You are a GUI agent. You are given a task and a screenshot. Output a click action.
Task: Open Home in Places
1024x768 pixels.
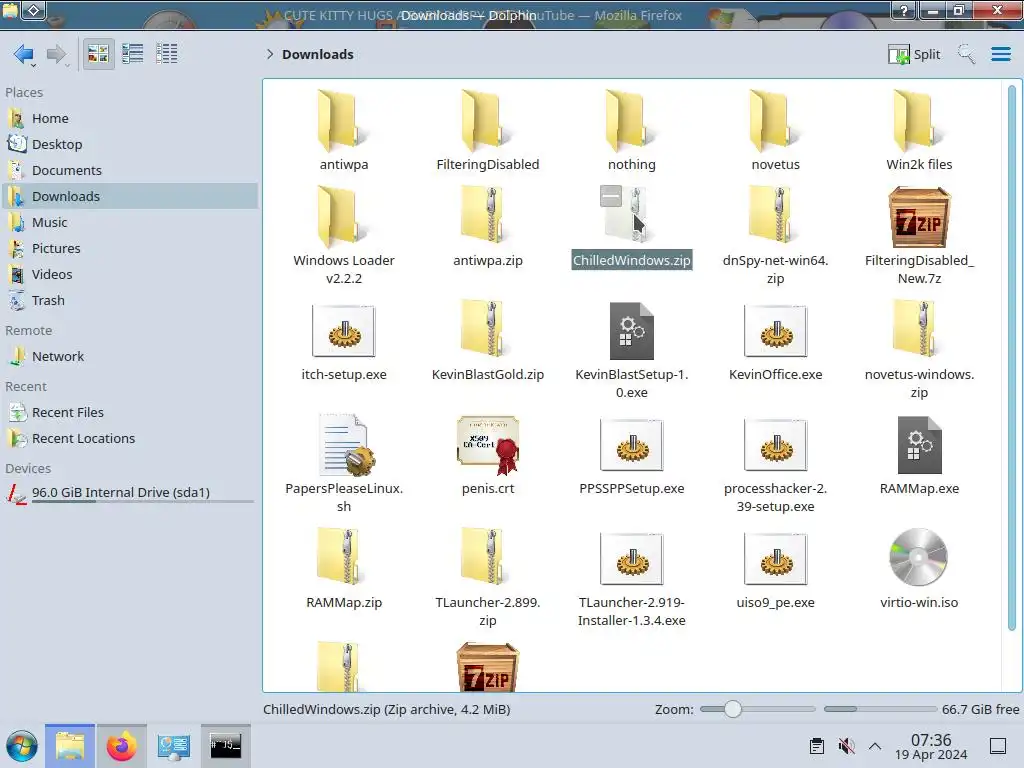coord(129,118)
